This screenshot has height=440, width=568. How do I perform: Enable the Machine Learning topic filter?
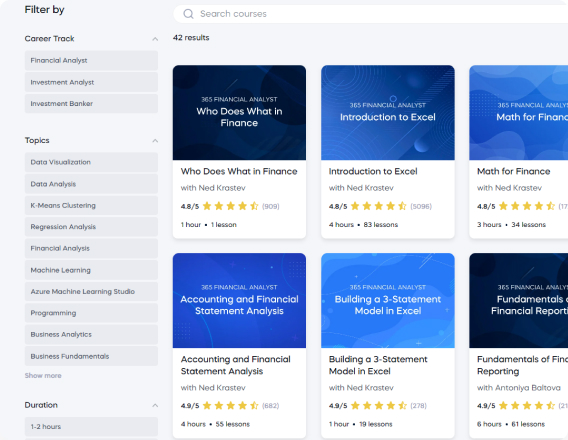91,270
